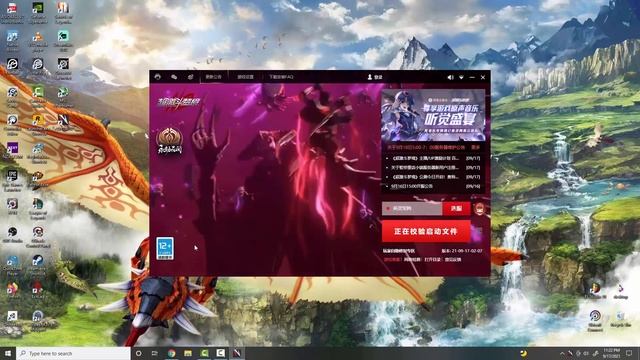Click the server selection field
Image resolution: width=640 pixels, height=360 pixels.
(x=412, y=209)
